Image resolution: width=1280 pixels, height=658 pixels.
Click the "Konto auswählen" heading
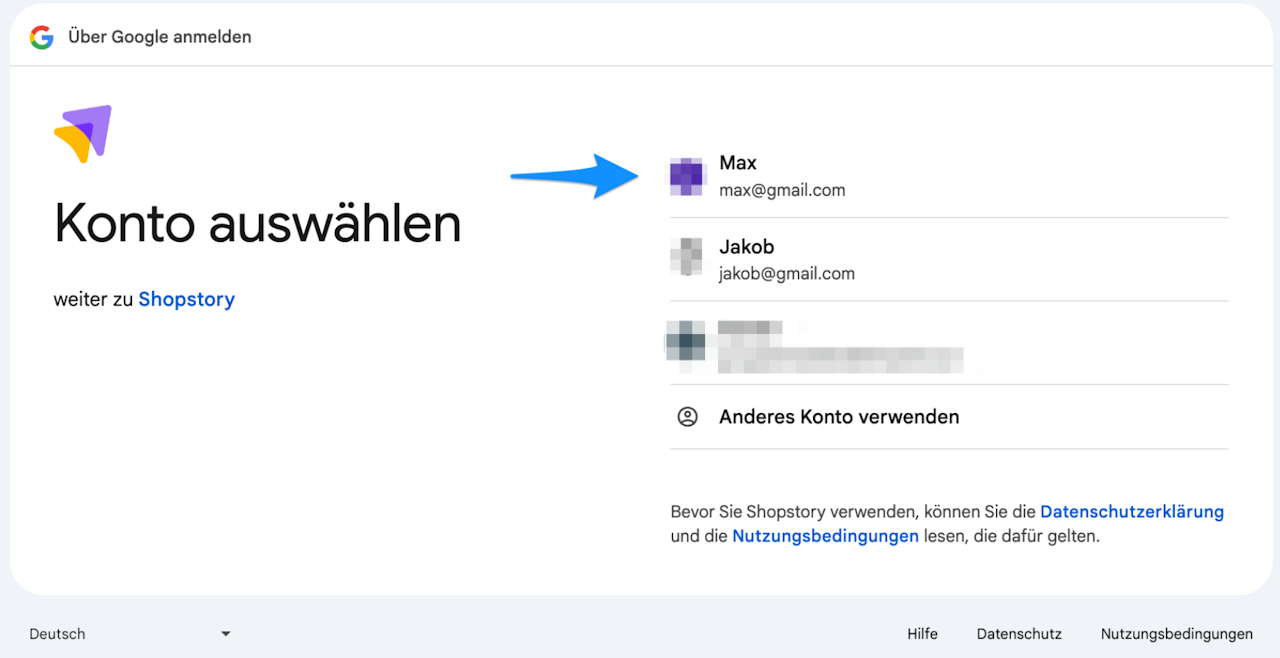point(258,223)
